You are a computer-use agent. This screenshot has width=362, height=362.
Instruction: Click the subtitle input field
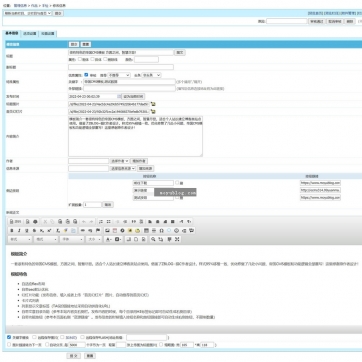[121, 67]
